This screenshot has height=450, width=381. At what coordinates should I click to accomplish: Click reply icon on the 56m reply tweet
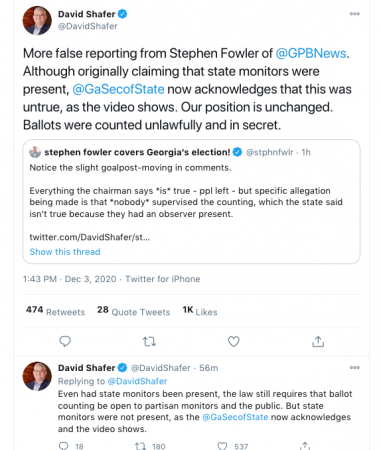click(x=63, y=446)
